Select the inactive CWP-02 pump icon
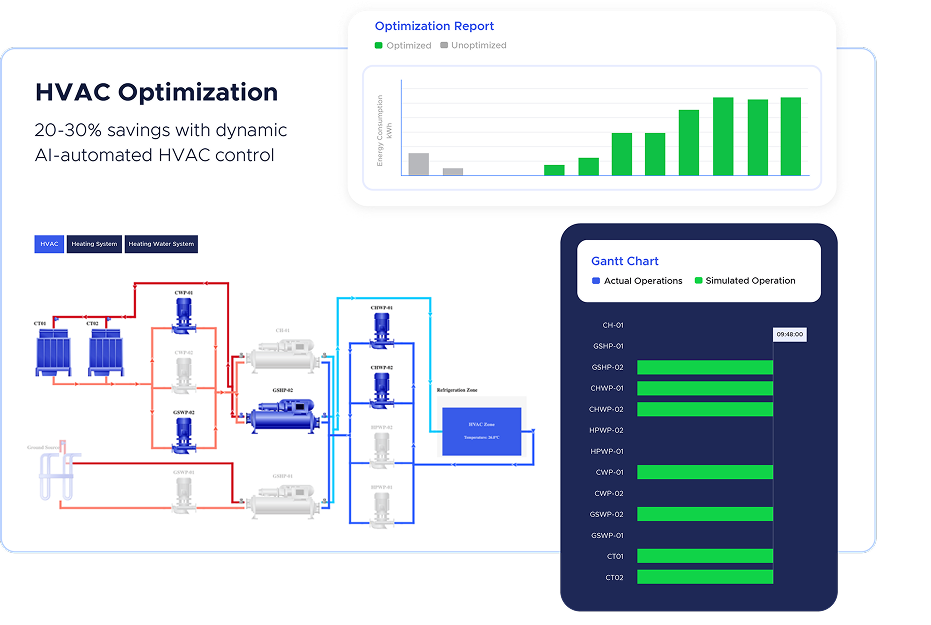 tap(183, 375)
